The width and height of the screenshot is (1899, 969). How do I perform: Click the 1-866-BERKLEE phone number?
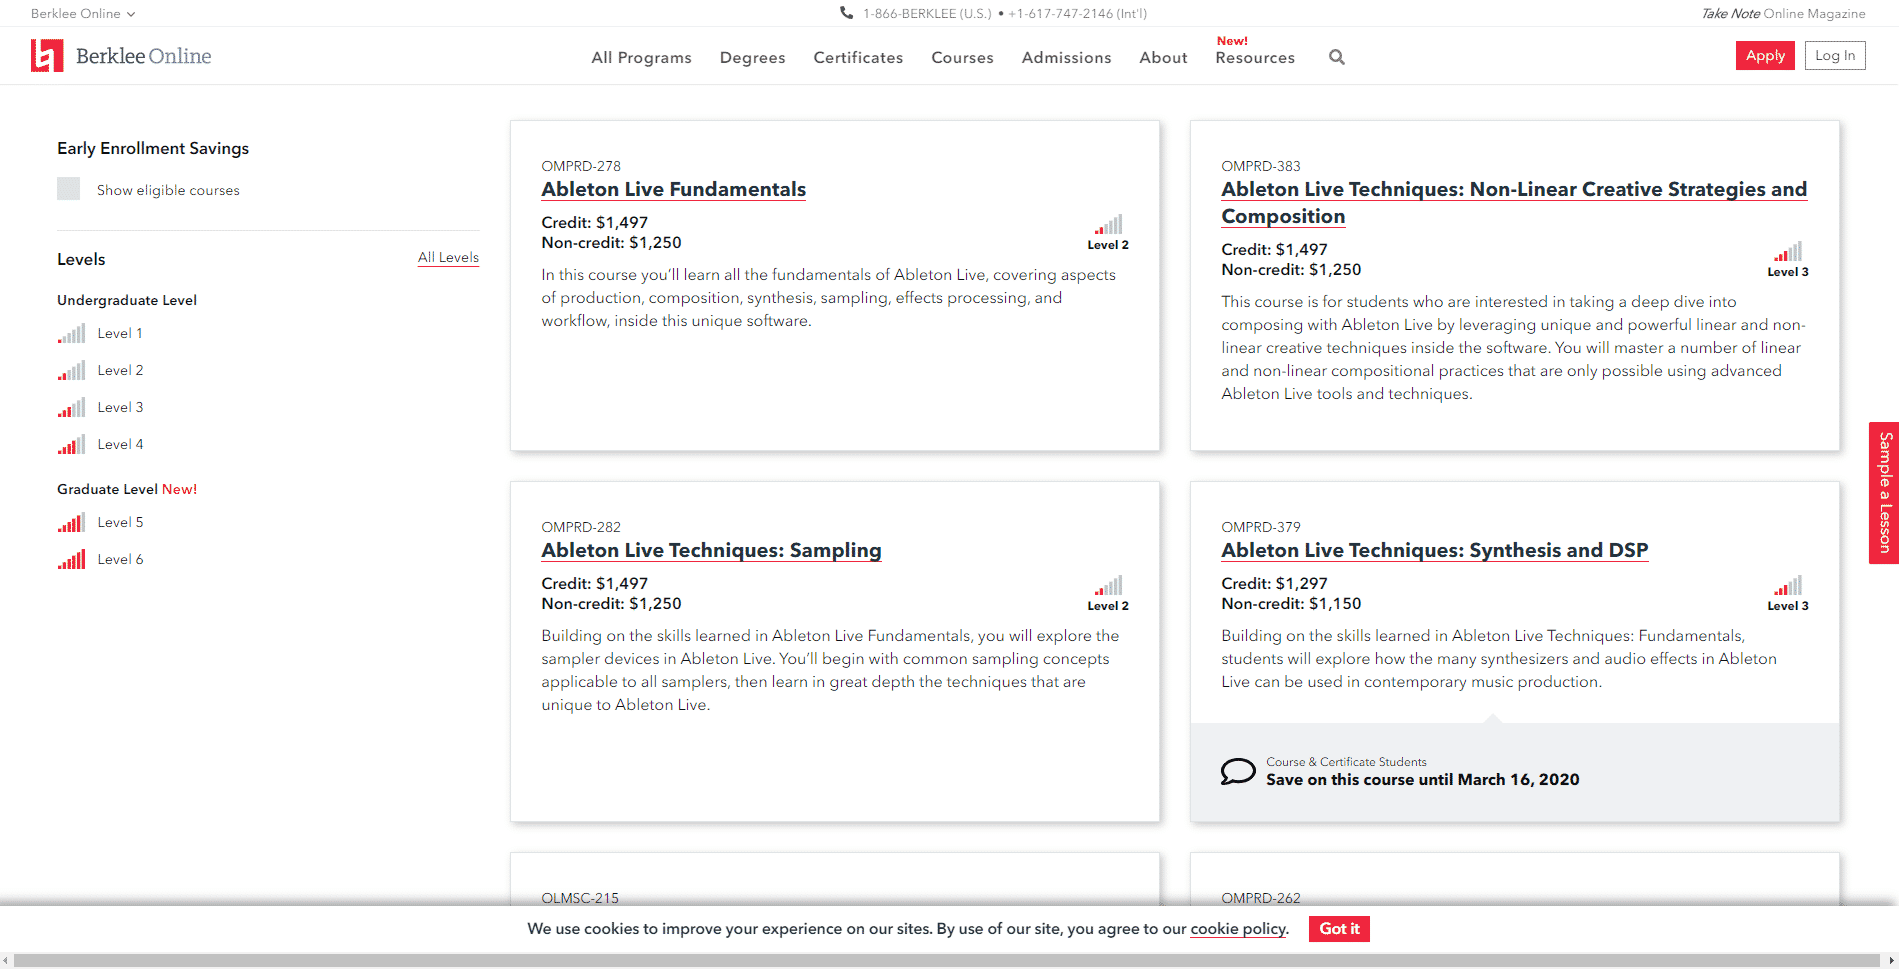click(x=927, y=14)
